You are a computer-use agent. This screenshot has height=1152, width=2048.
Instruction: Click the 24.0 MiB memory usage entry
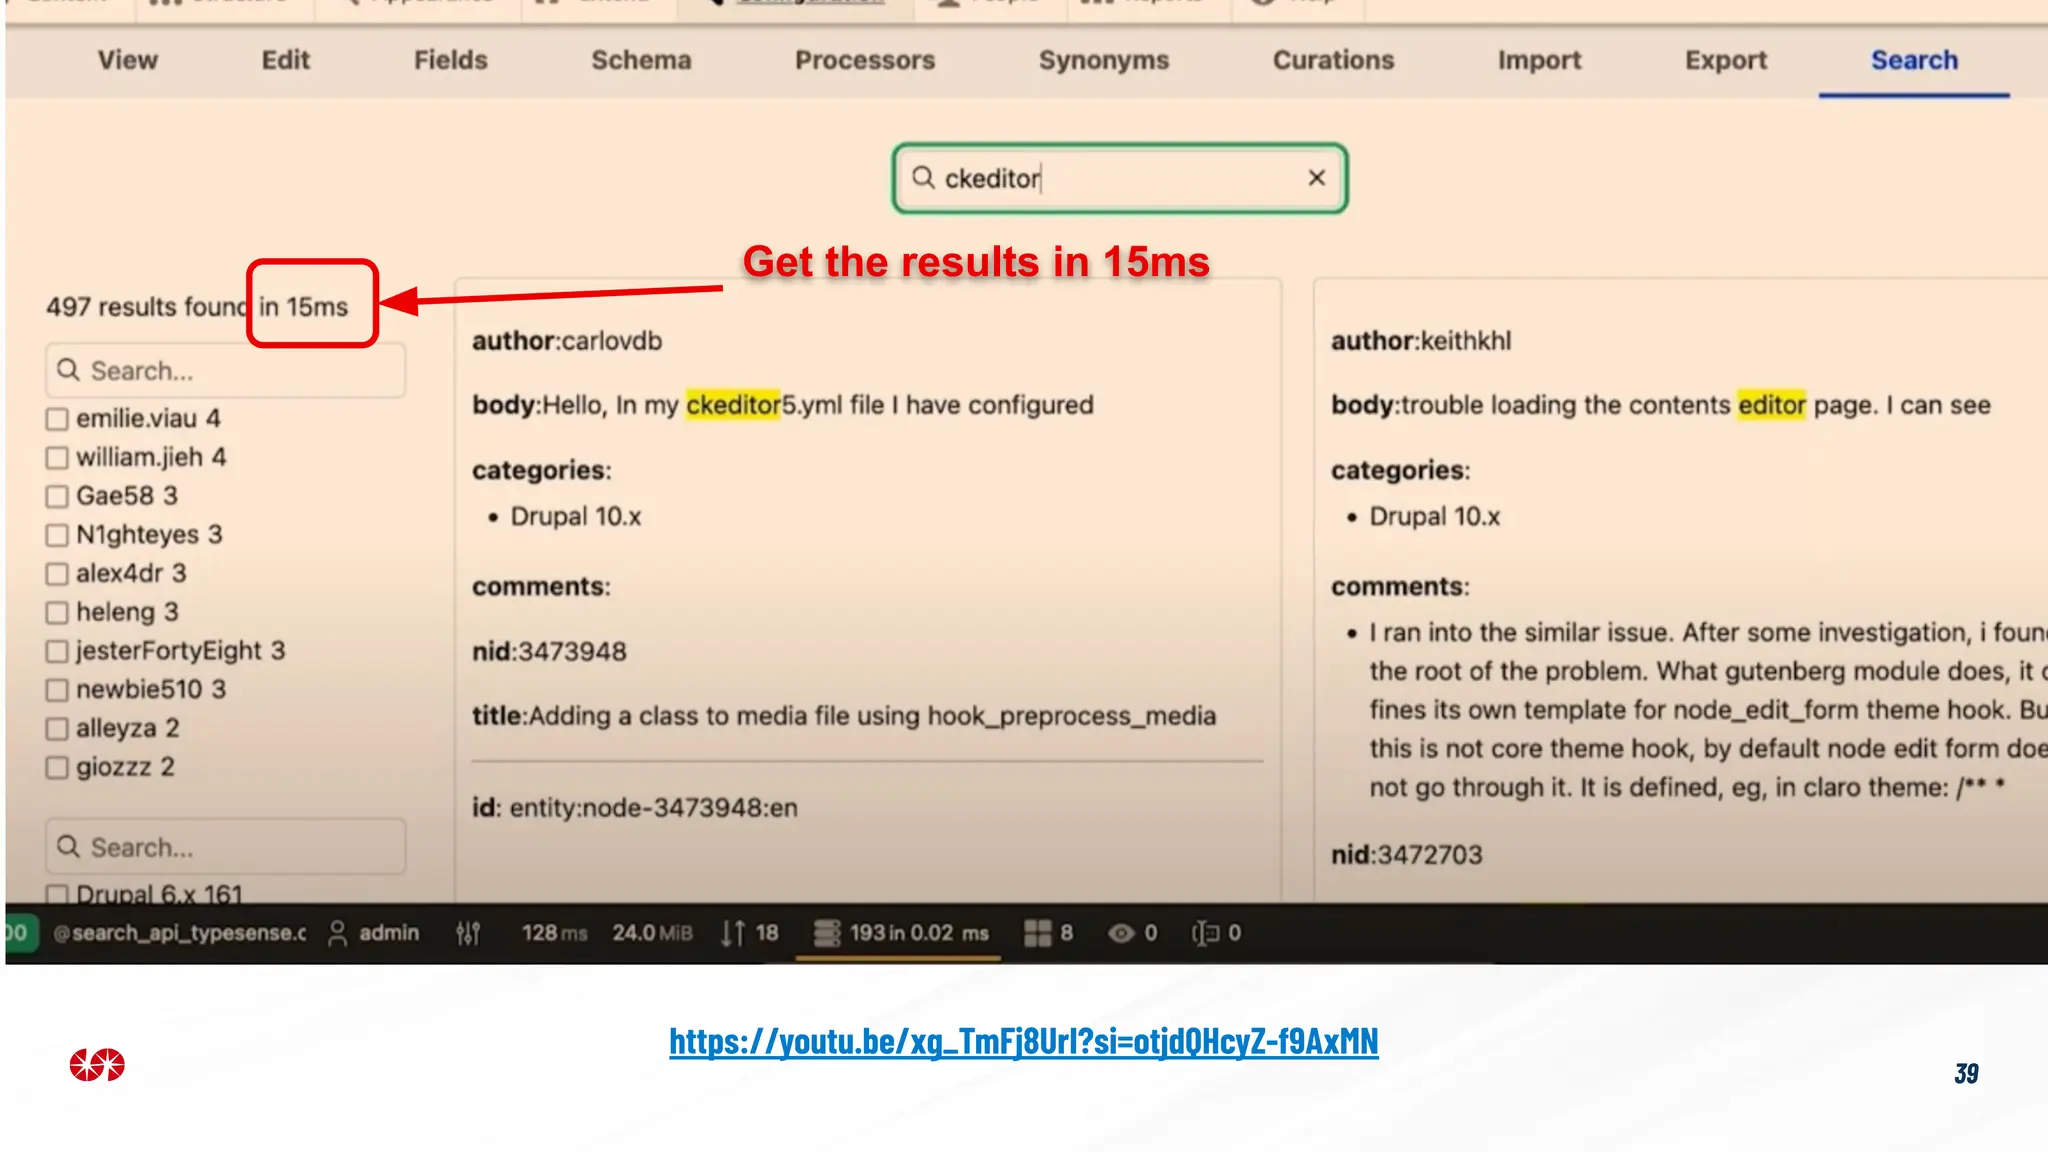point(652,933)
